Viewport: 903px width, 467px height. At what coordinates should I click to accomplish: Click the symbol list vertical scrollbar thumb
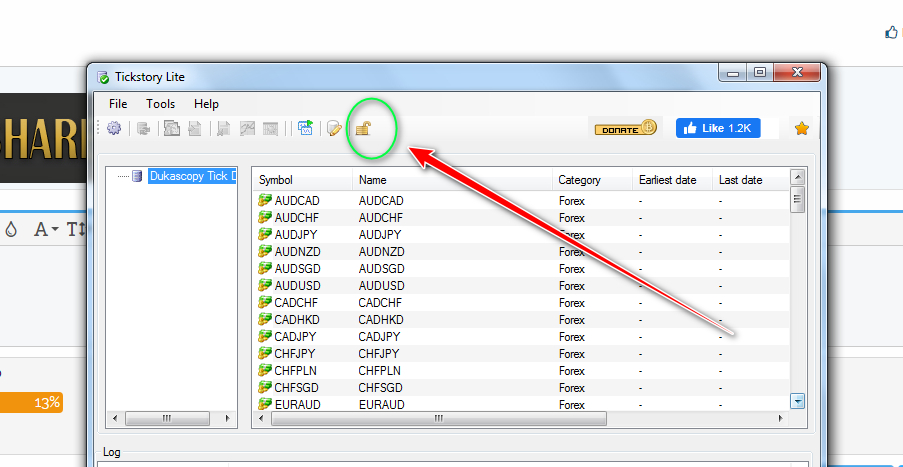point(798,199)
